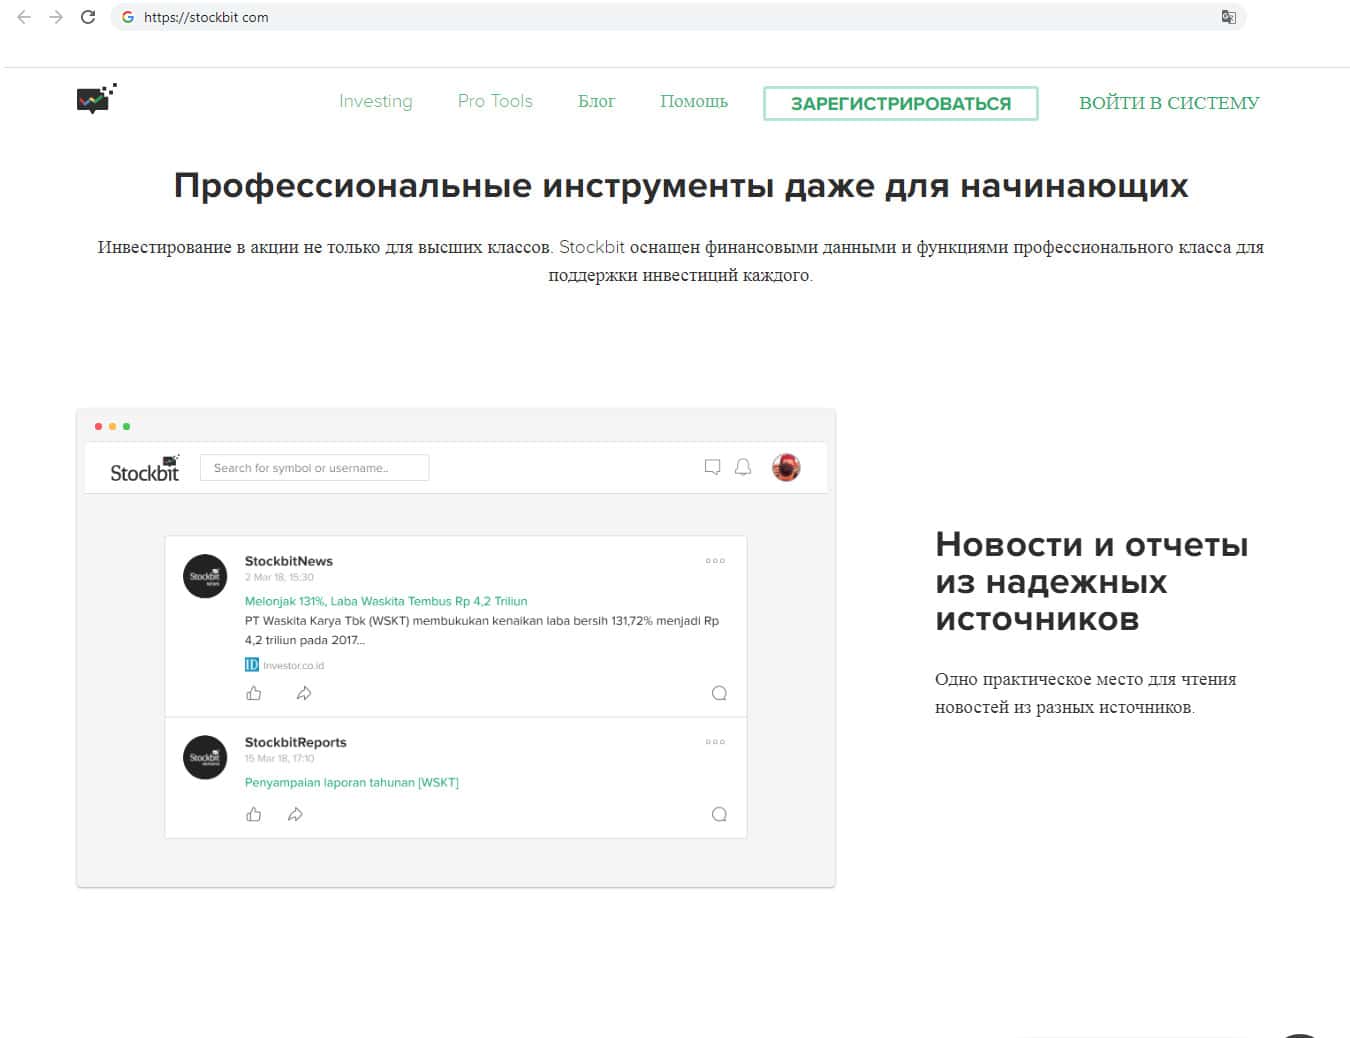Open the Pro Tools menu item
Image resolution: width=1350 pixels, height=1038 pixels.
[495, 101]
